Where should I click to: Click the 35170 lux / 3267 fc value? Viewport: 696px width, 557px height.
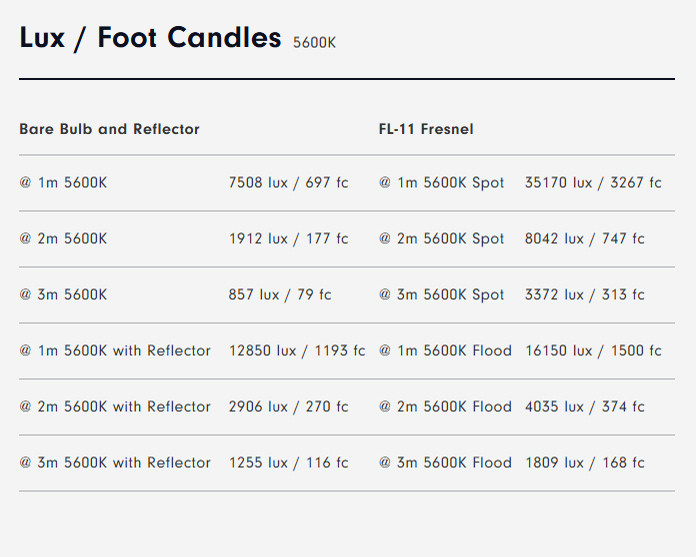(x=593, y=182)
